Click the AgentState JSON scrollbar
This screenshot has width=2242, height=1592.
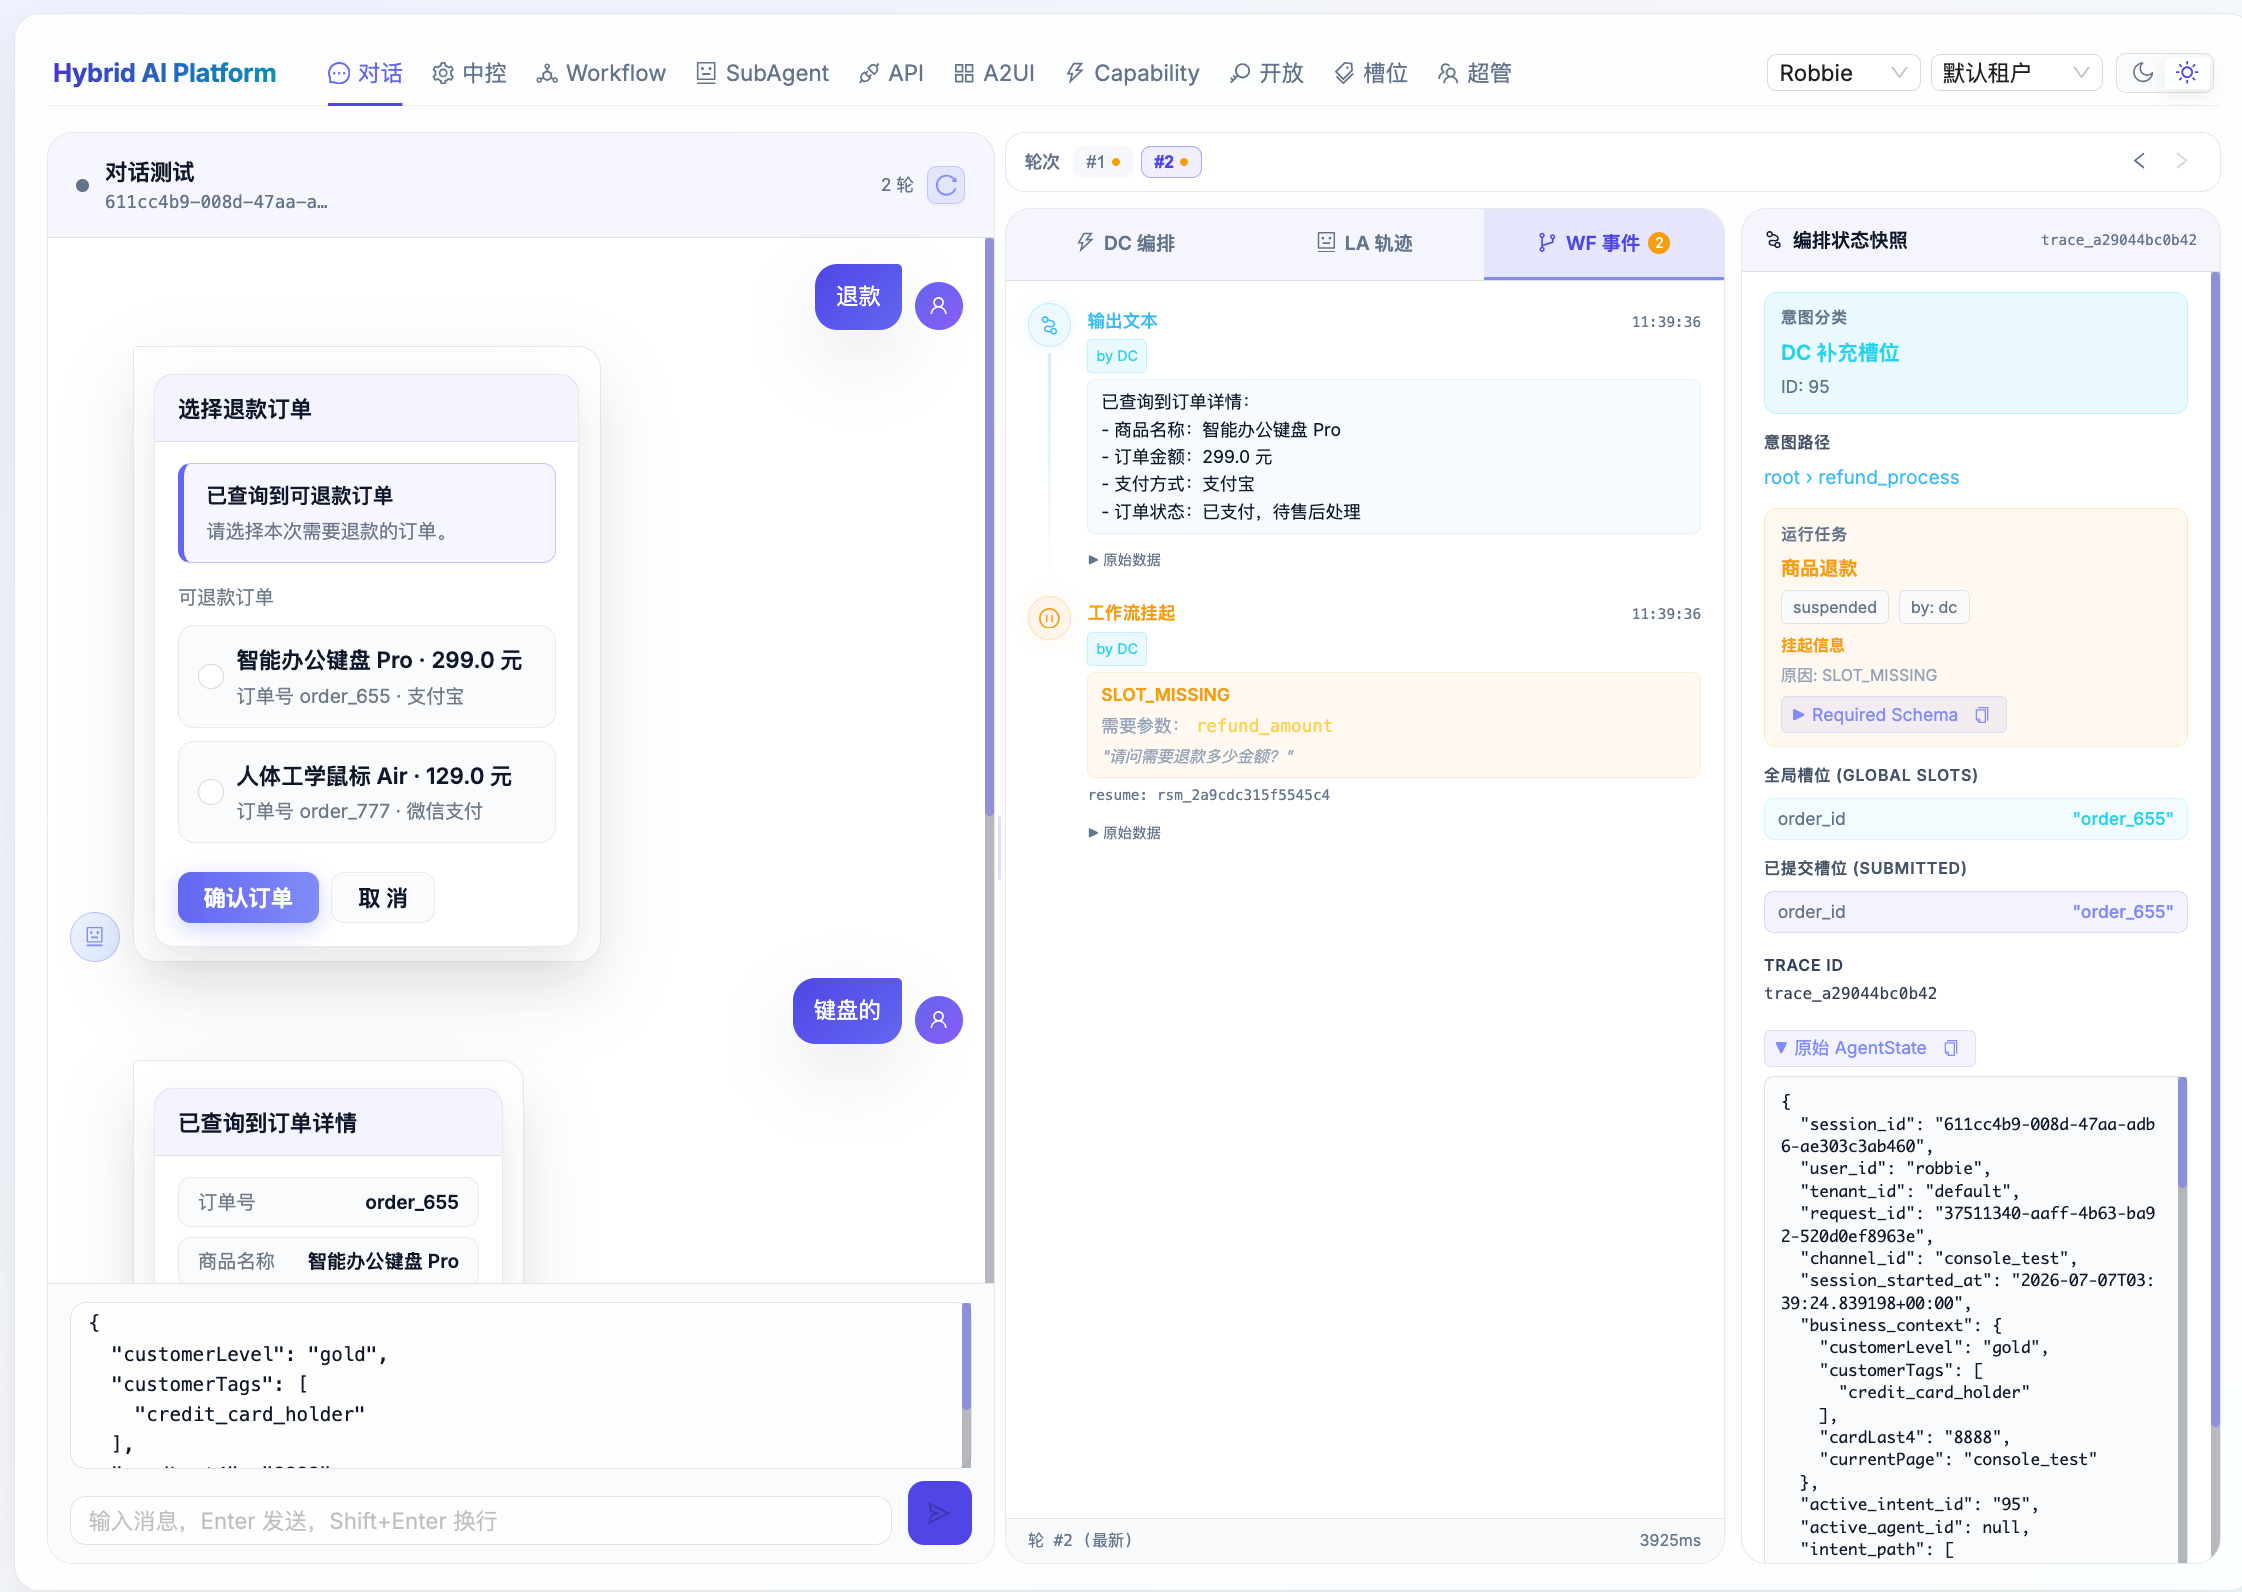(x=2182, y=1133)
